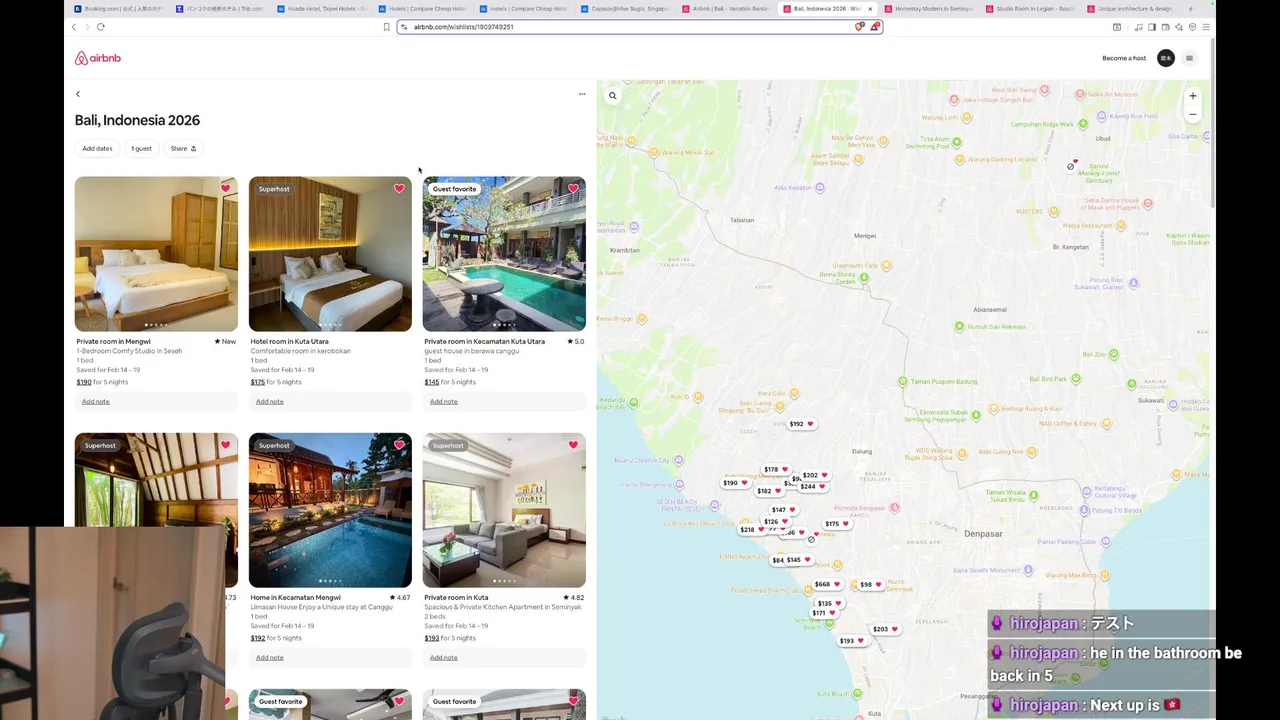Add note to Private room in Kuta
Viewport: 1280px width, 720px height.
(444, 657)
